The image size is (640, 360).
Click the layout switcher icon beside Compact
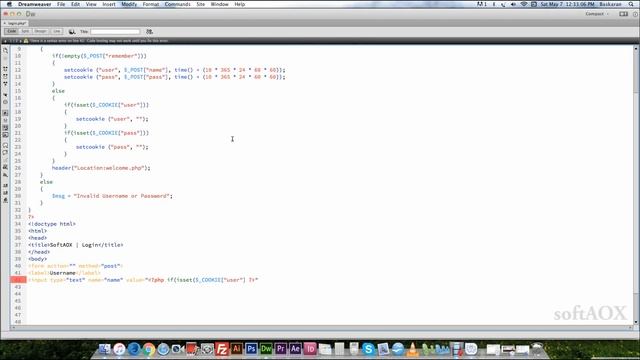(x=623, y=14)
